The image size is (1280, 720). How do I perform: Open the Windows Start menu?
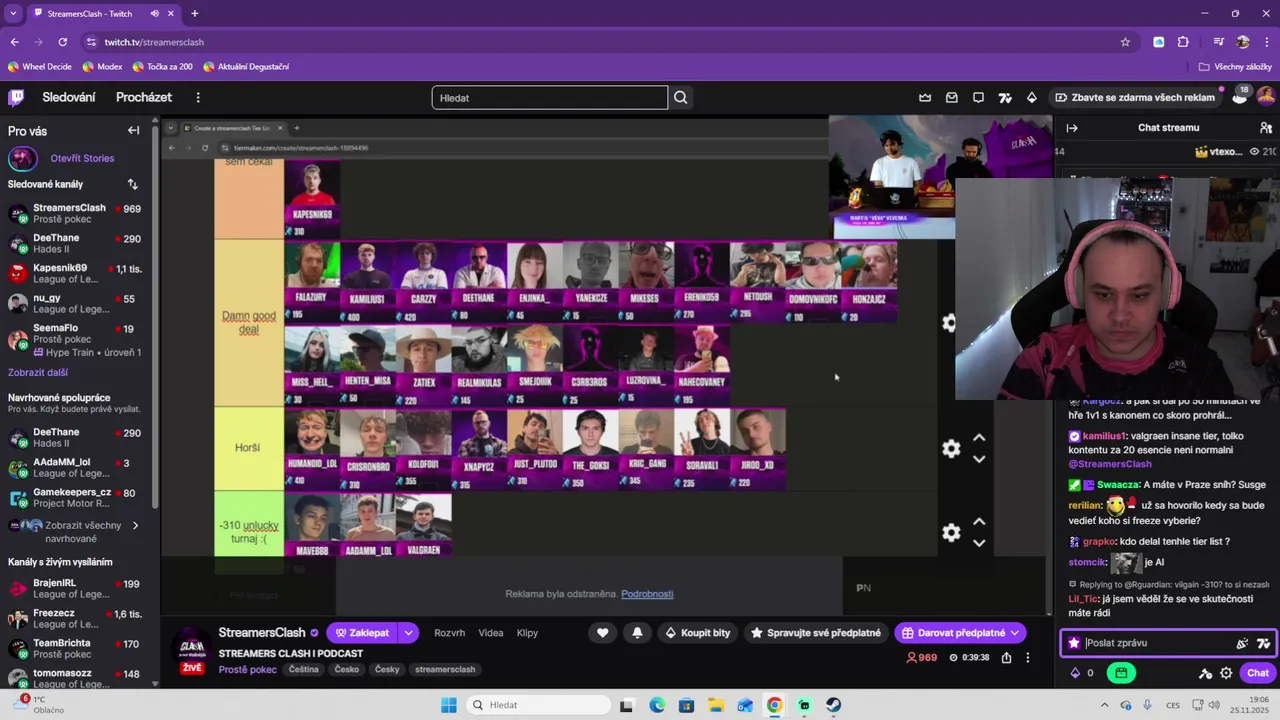tap(449, 705)
